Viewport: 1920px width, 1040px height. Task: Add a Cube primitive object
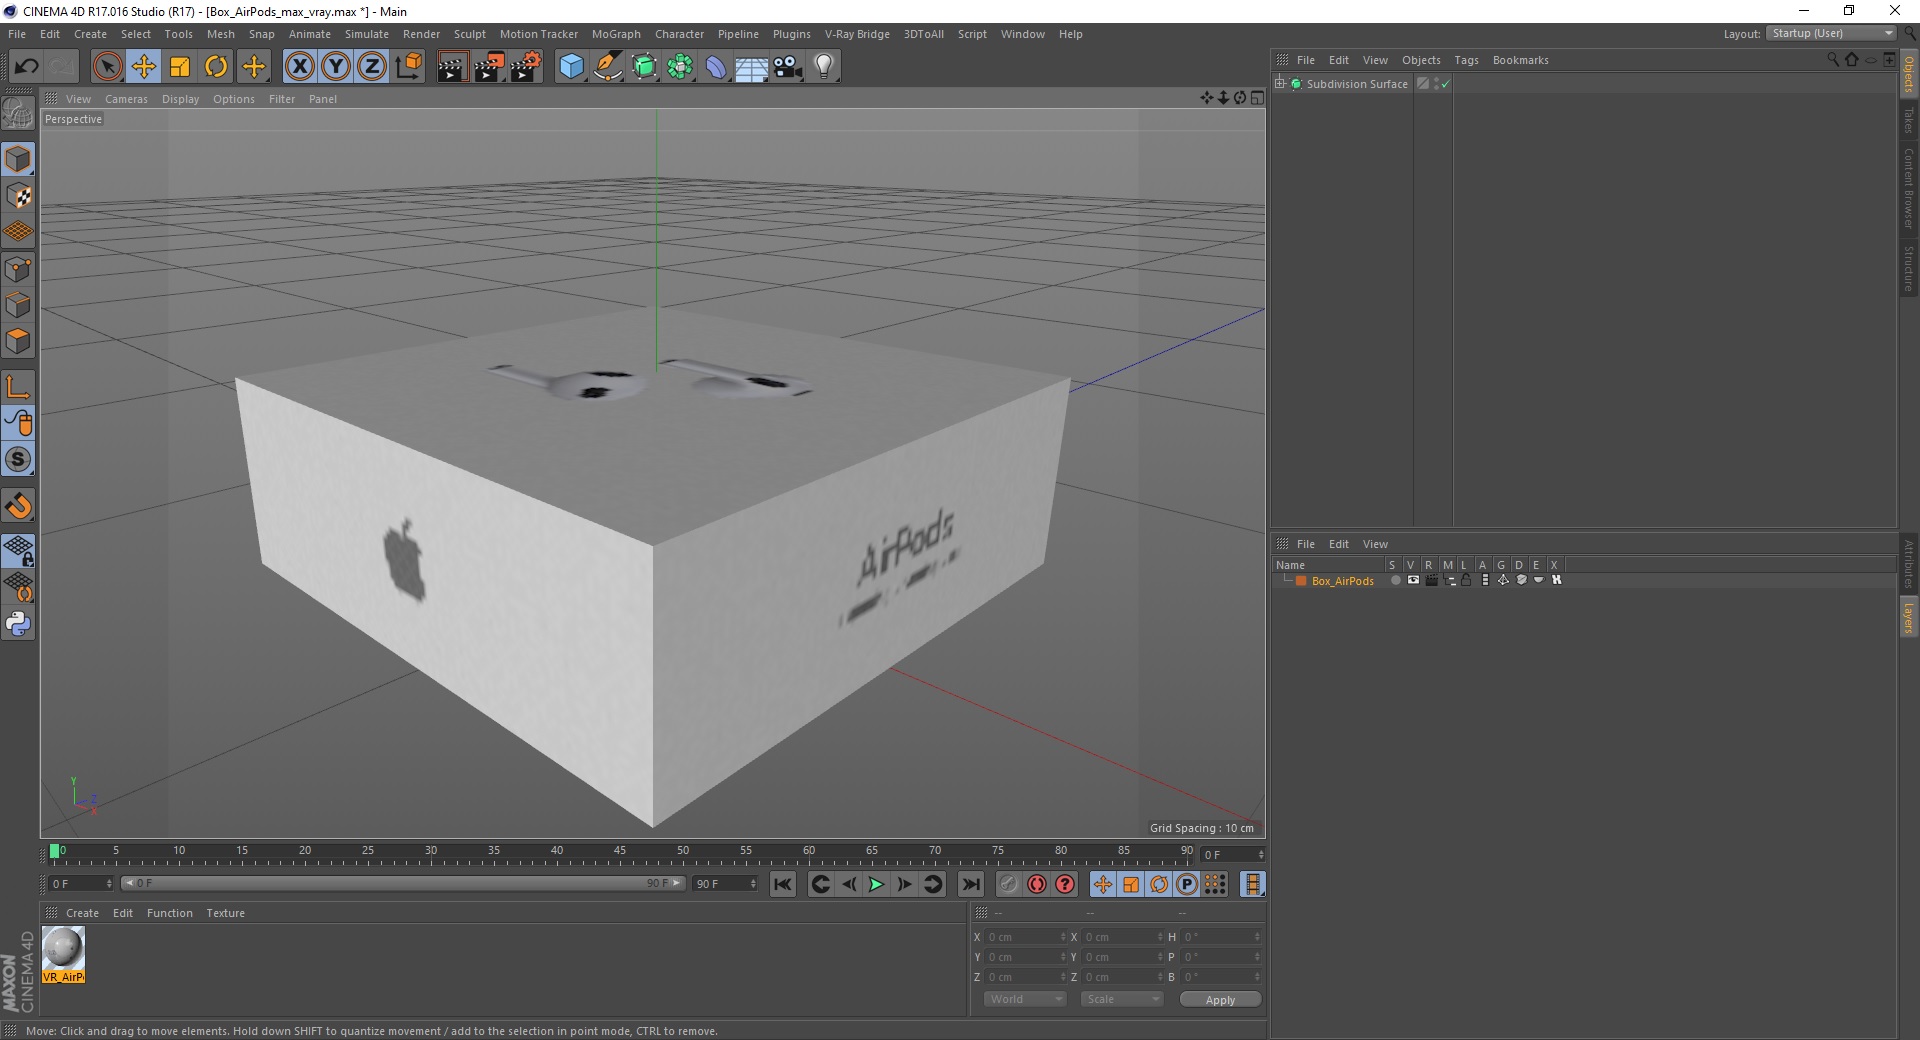[571, 67]
